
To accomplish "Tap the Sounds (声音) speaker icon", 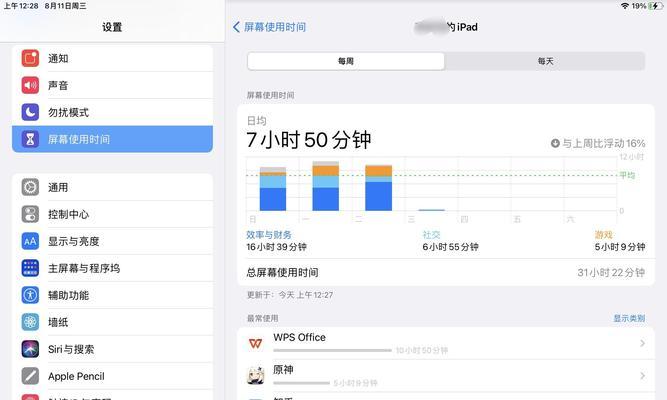I will coord(30,85).
